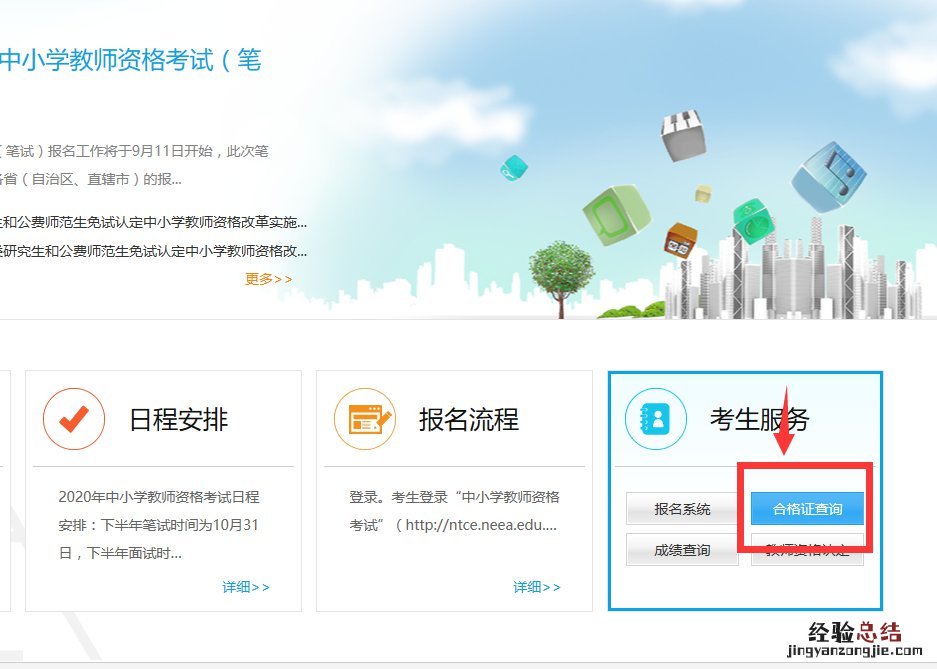Viewport: 937px width, 669px height.
Task: Click text 安排：下半年笔试时间为10月31
Action: (x=158, y=525)
